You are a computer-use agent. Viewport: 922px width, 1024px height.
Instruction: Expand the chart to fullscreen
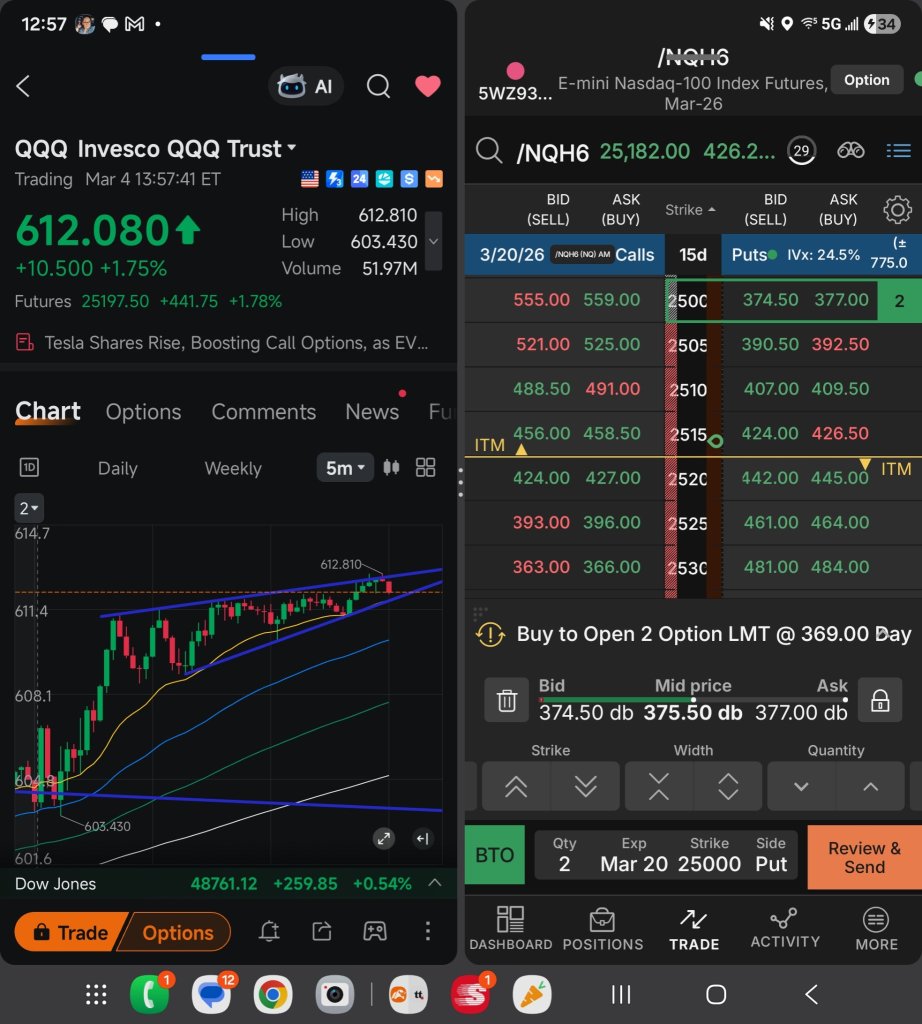(x=383, y=839)
